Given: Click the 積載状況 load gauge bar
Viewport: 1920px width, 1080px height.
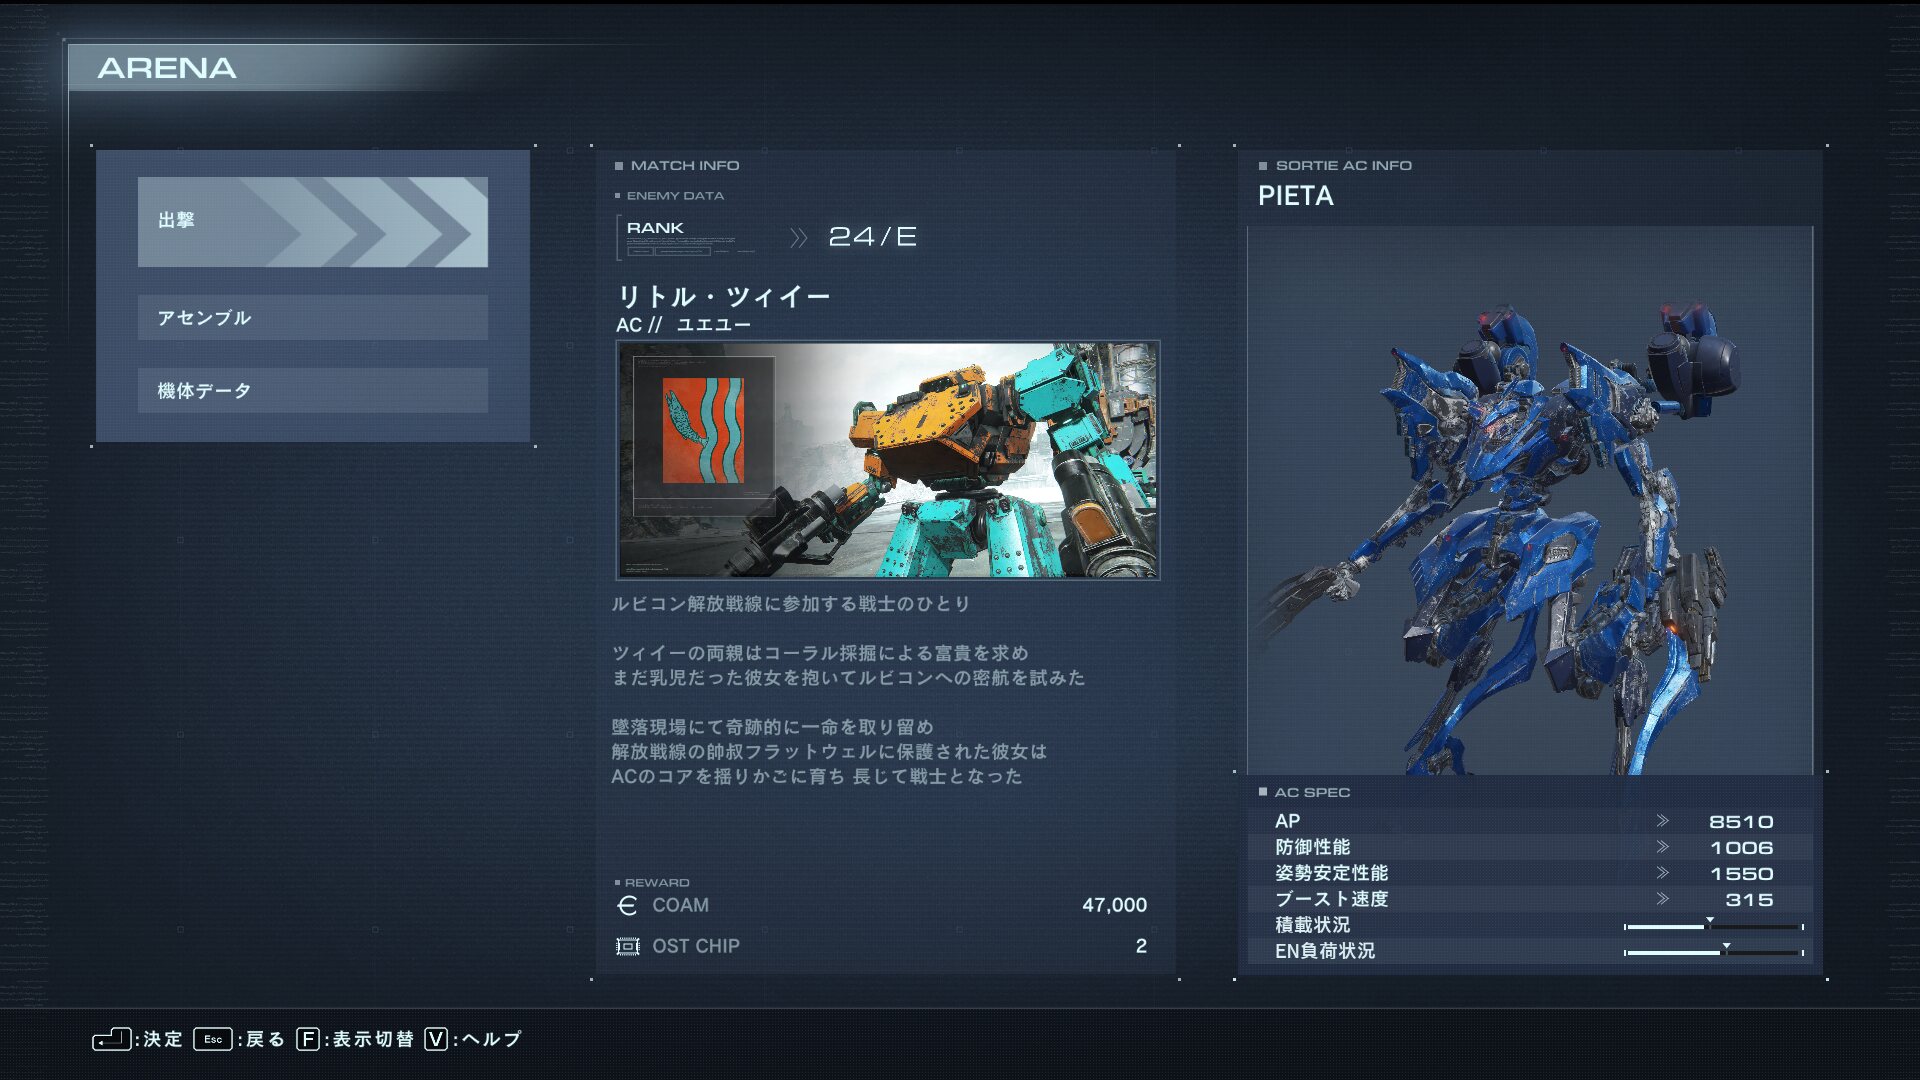Looking at the screenshot, I should pyautogui.click(x=1713, y=927).
